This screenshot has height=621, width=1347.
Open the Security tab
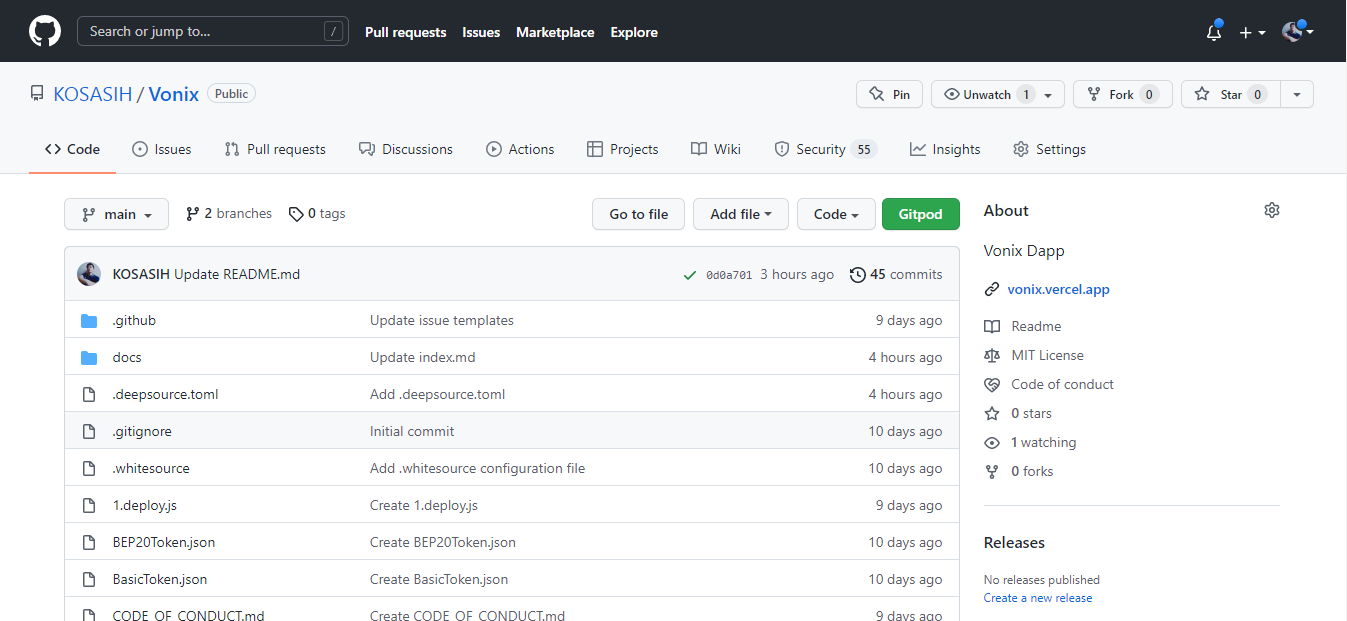pos(825,149)
